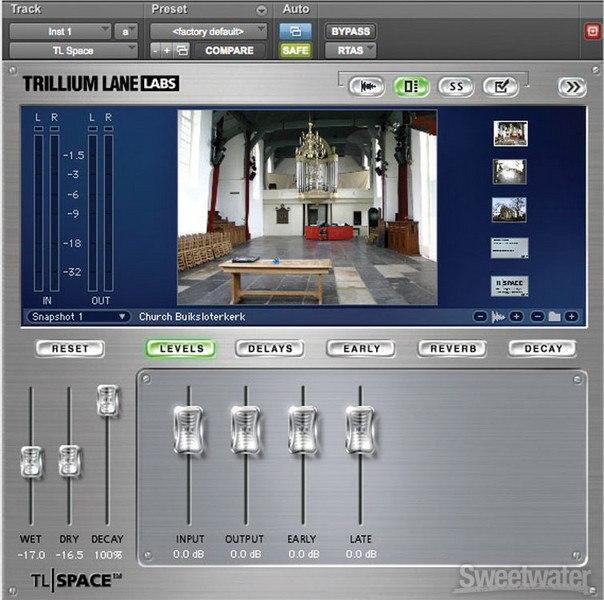Open the TL Space plug-in selector dropdown
The width and height of the screenshot is (604, 600).
click(x=74, y=50)
